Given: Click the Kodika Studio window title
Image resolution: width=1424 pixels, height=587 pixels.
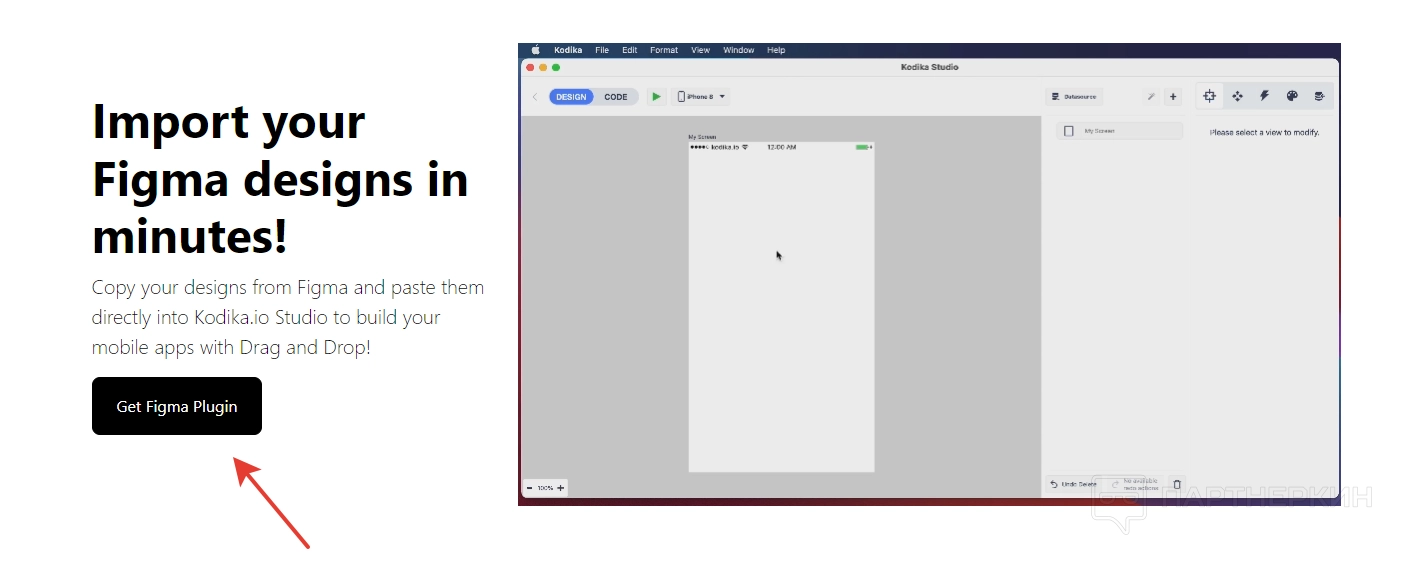Looking at the screenshot, I should click(930, 67).
